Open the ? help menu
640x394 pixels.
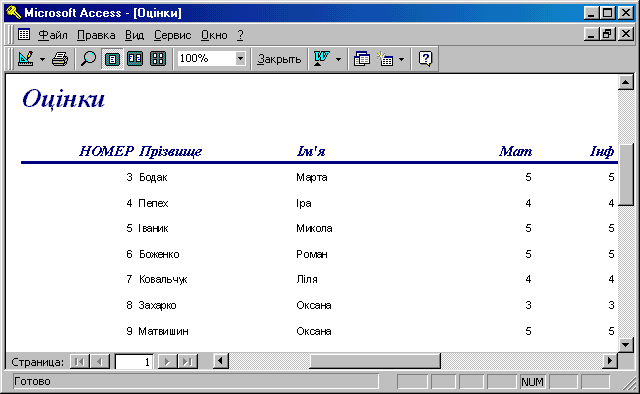coord(240,35)
